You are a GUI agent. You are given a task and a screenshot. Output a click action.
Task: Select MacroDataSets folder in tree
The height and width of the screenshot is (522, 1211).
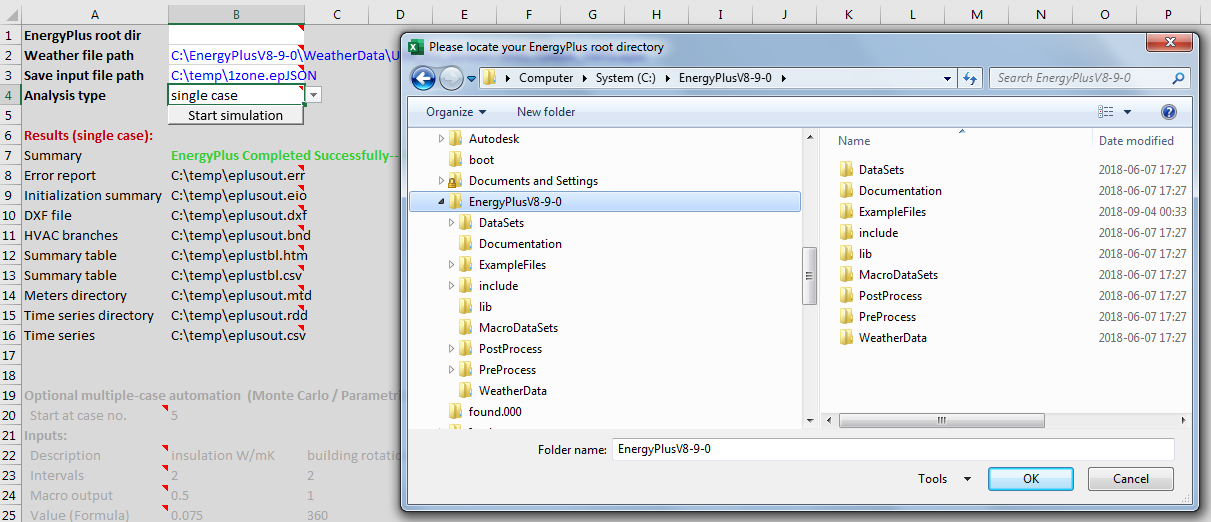(x=518, y=328)
